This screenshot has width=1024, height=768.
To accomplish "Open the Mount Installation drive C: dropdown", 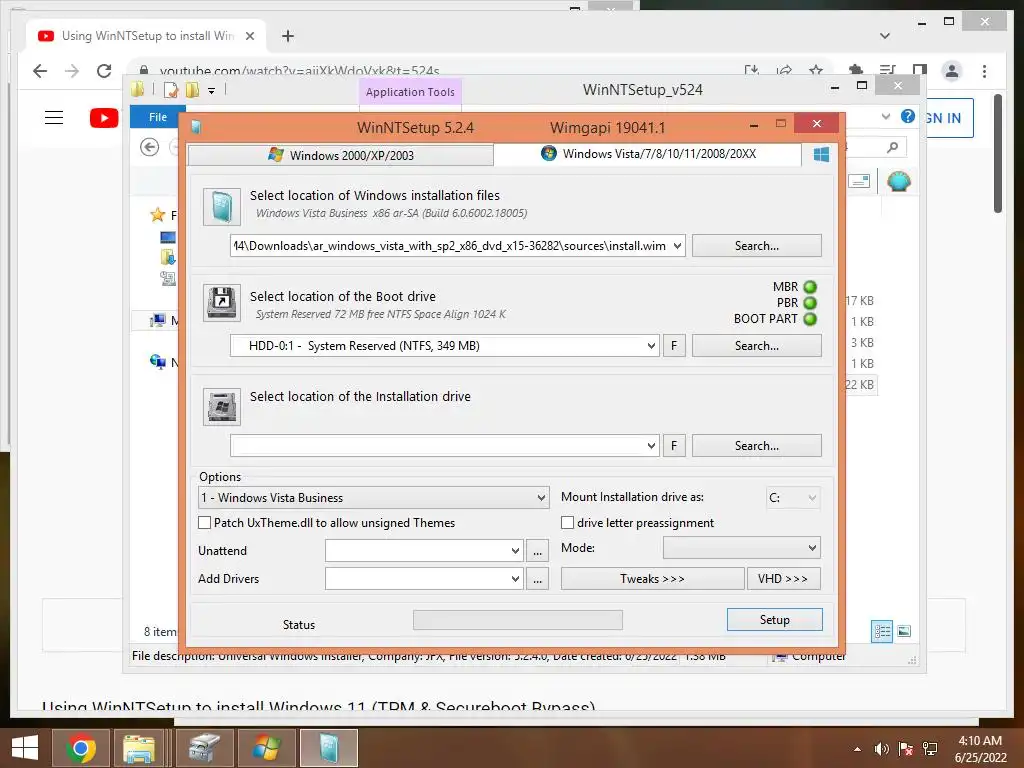I will pos(793,498).
